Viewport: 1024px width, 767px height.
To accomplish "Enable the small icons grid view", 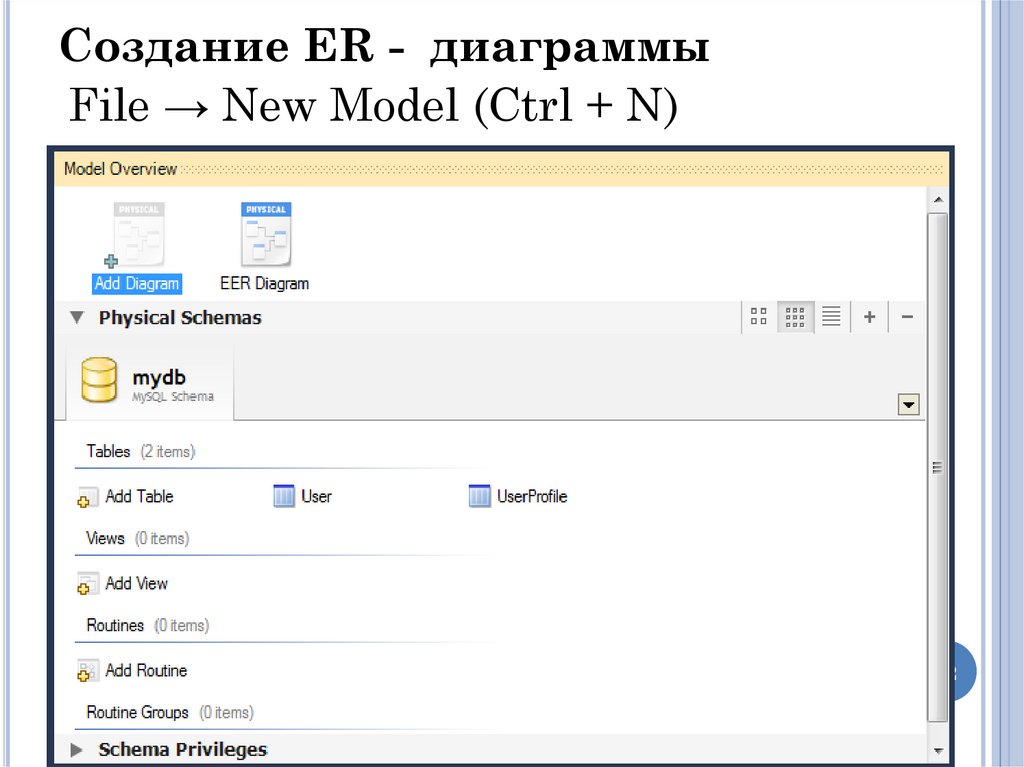I will [x=795, y=316].
